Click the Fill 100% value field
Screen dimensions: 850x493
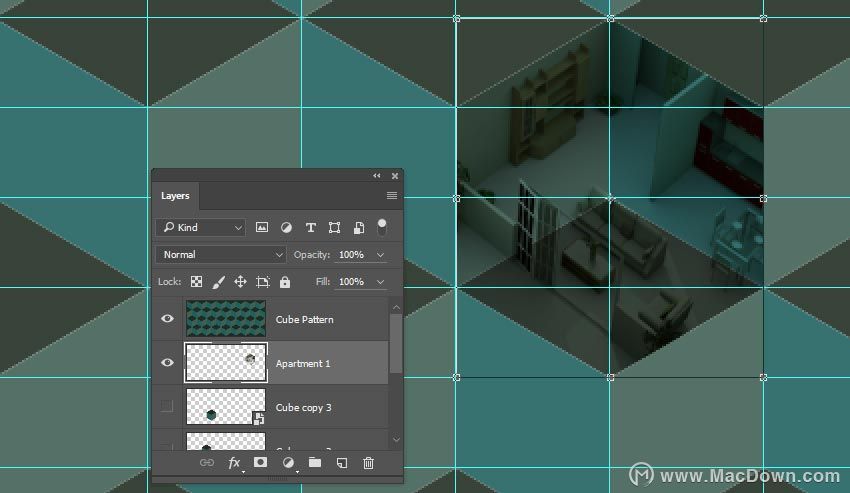352,281
